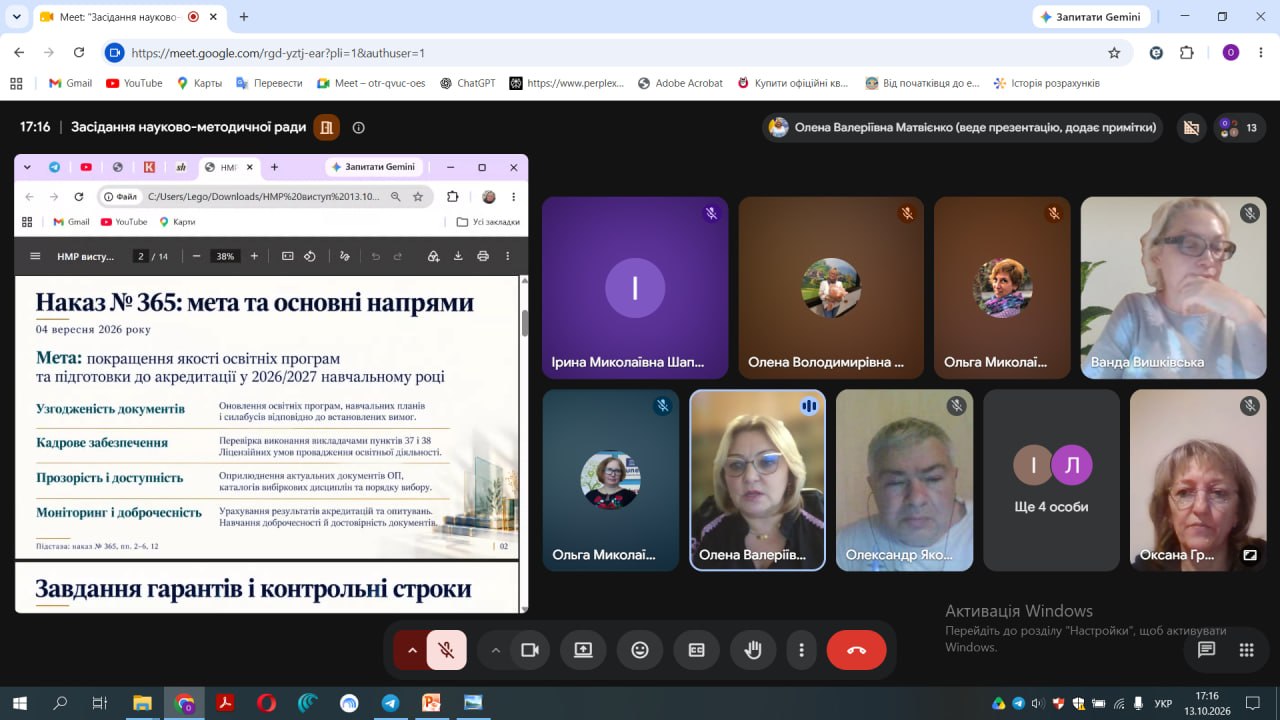The image size is (1280, 720).
Task: Unmute your microphone
Action: pos(447,650)
